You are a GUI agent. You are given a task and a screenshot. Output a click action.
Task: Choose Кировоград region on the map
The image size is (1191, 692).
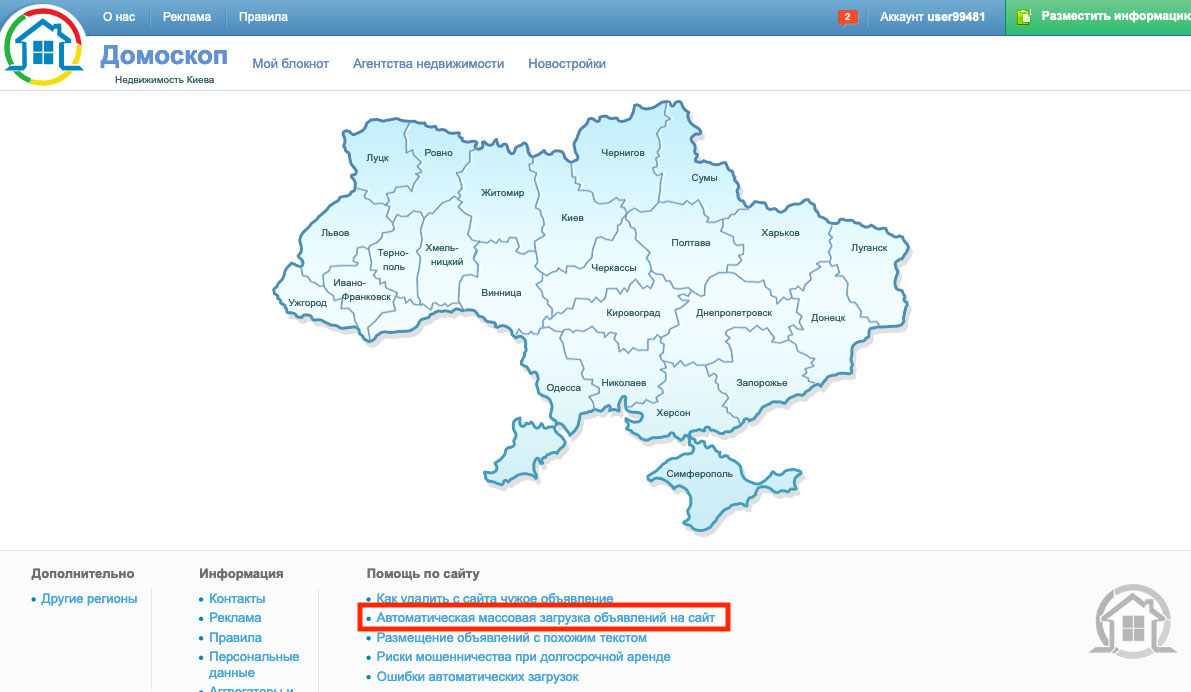pyautogui.click(x=633, y=313)
